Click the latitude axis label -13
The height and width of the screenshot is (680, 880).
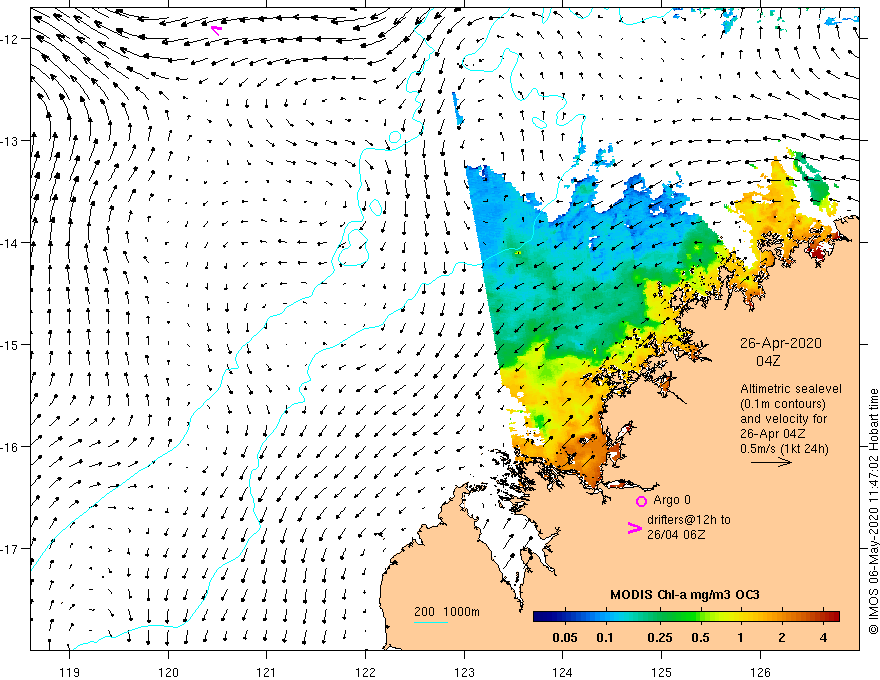pos(9,141)
